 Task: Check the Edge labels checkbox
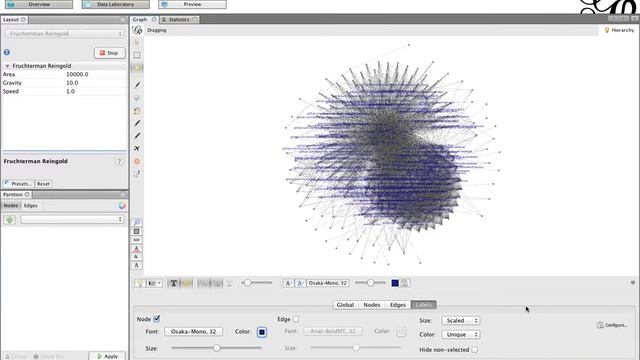coord(296,319)
